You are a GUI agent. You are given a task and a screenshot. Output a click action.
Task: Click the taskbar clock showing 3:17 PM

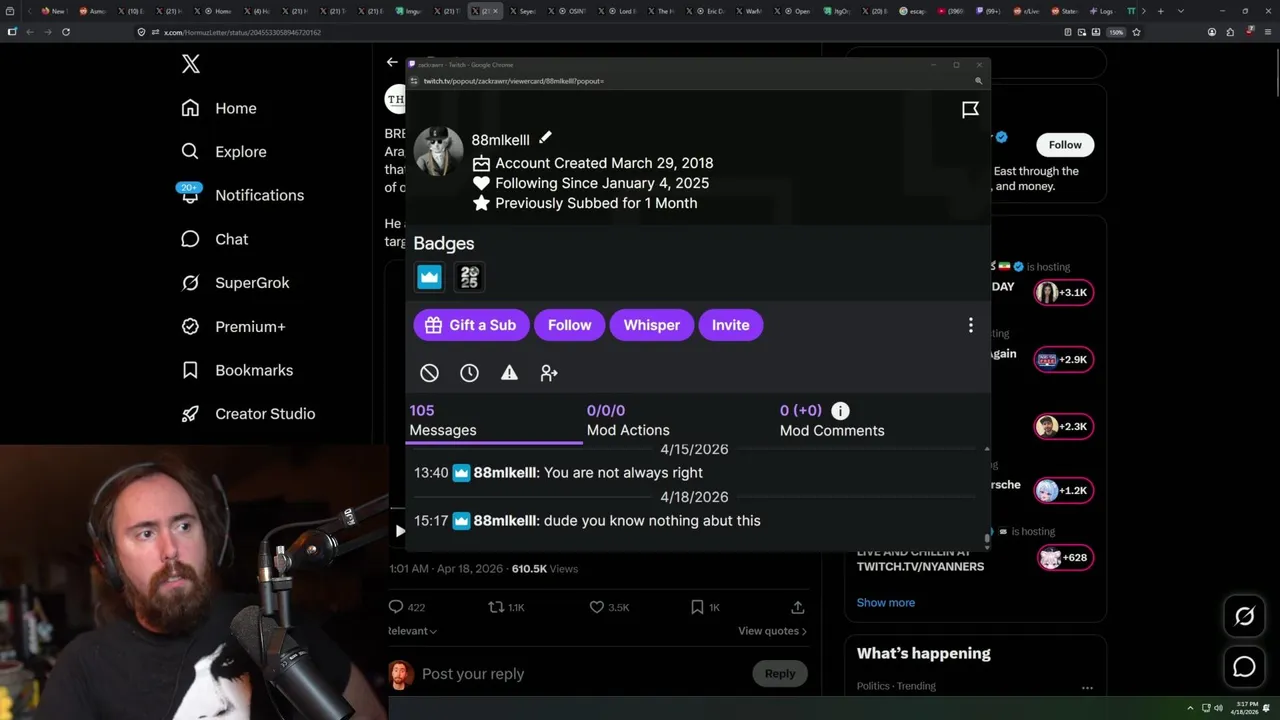[1245, 708]
